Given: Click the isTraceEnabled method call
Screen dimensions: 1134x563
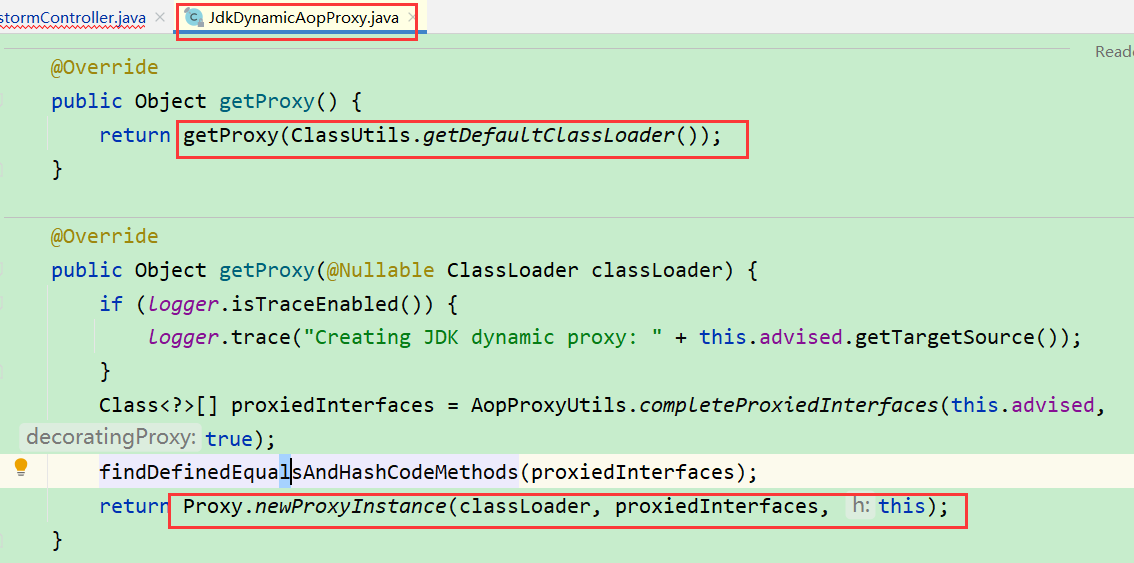Looking at the screenshot, I should pyautogui.click(x=314, y=304).
